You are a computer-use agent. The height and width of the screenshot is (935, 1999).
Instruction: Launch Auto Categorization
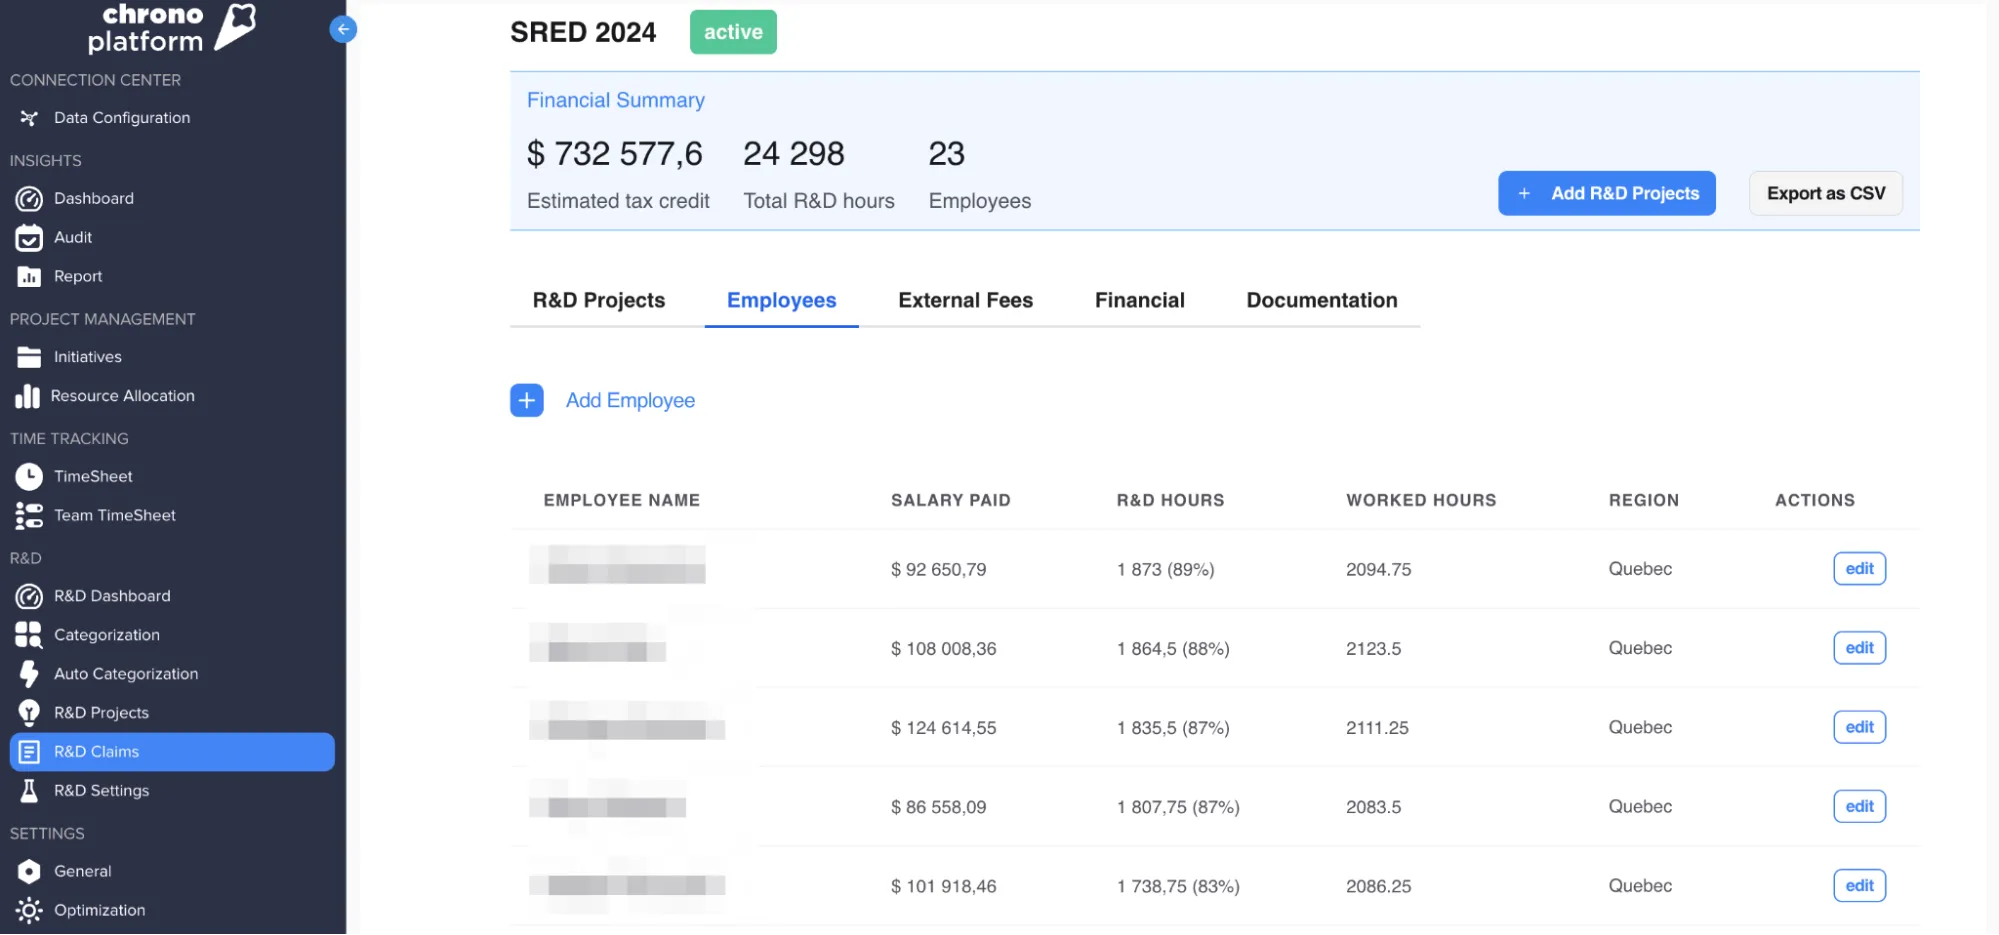point(125,673)
